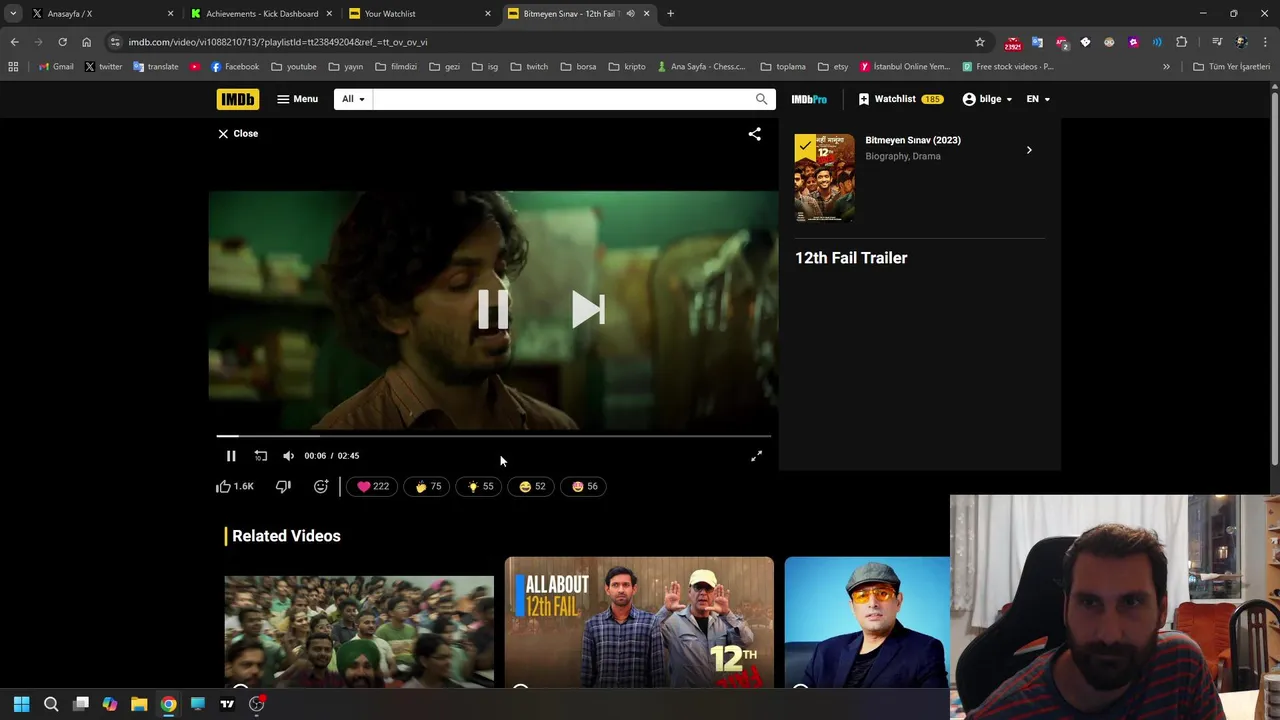Open Bitmeyen Sınav (2023) title link

coord(912,140)
